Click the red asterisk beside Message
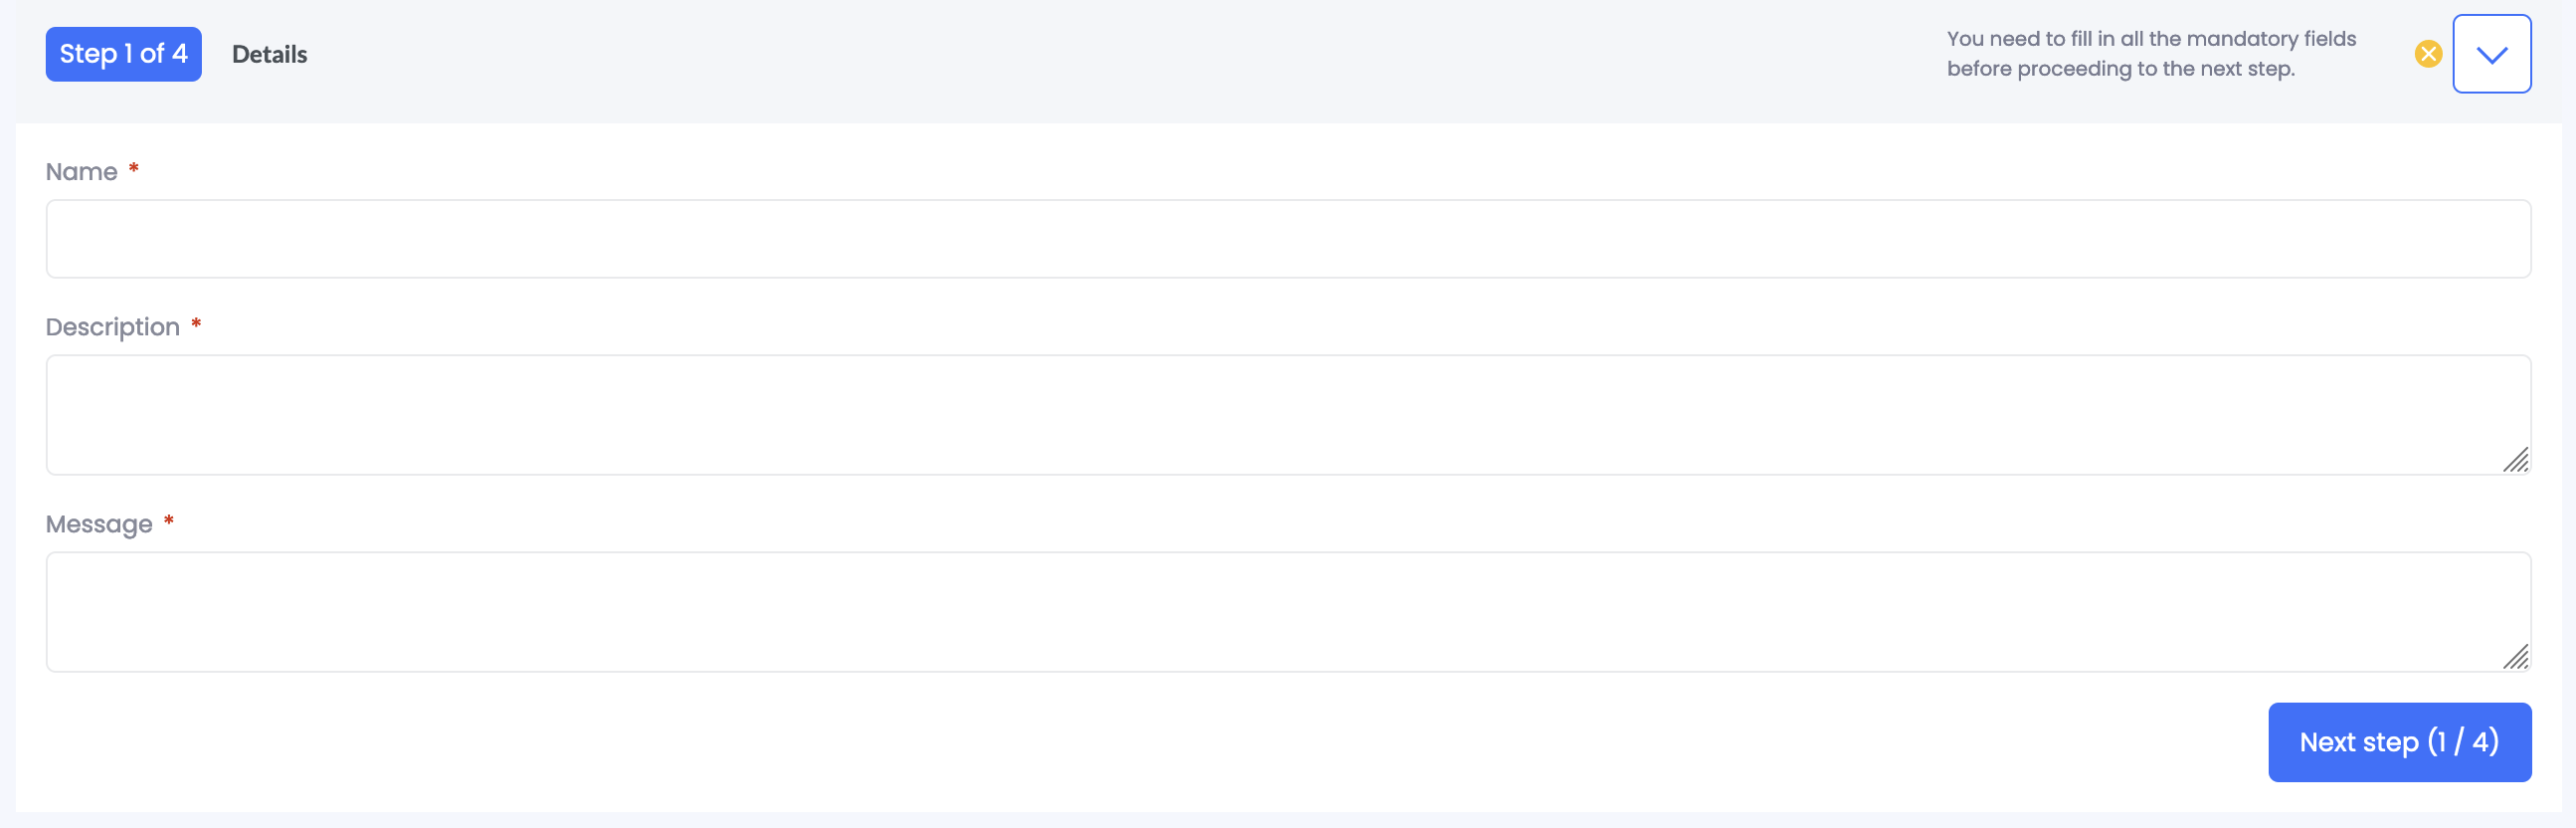The width and height of the screenshot is (2576, 828). (x=169, y=521)
